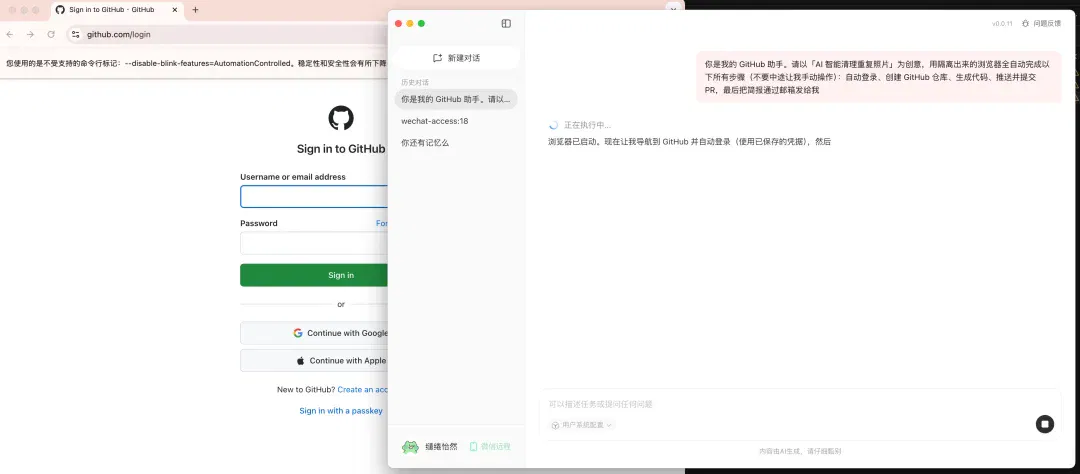Click the Chrome tab search chevron
Screen dimensions: 1080x474
coord(674,9)
